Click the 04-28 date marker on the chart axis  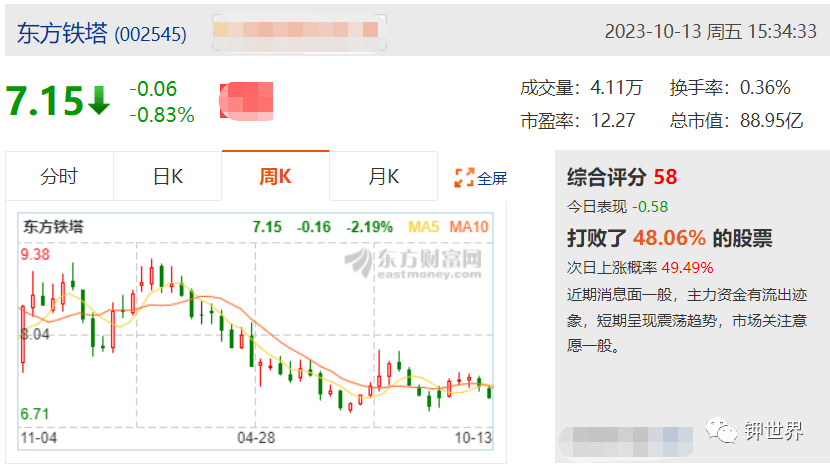click(x=256, y=438)
